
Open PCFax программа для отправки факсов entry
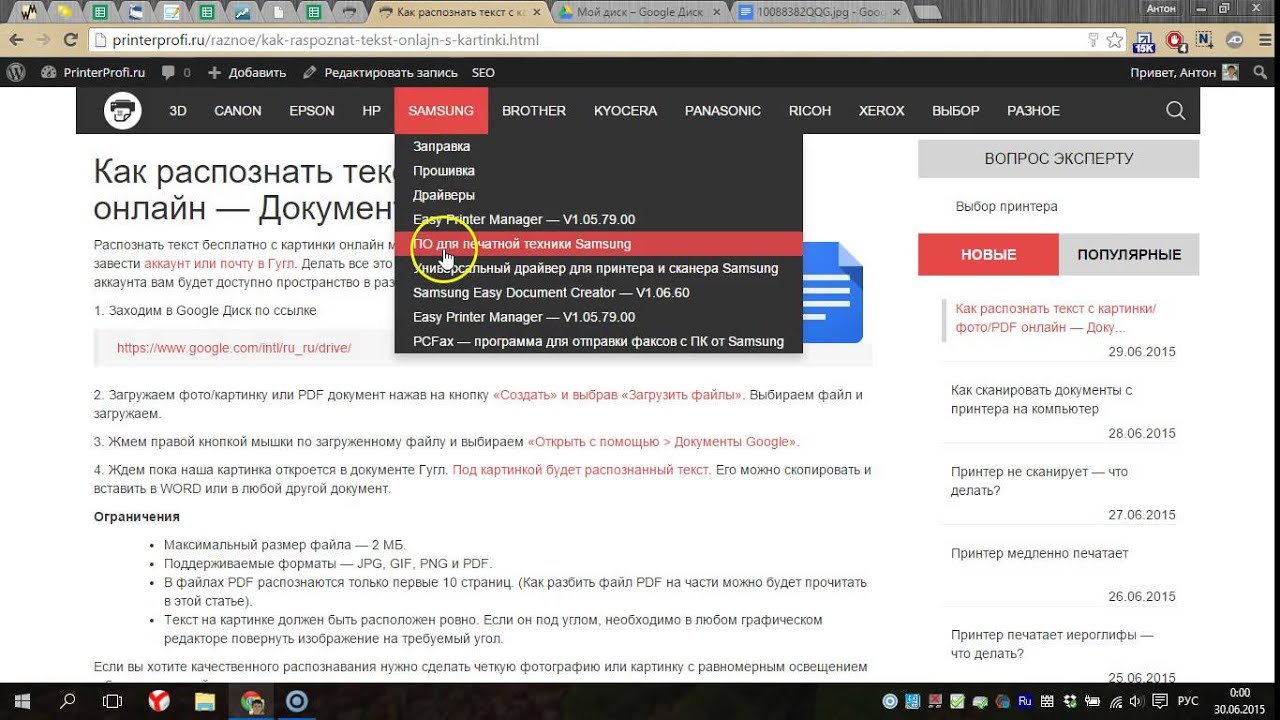599,341
